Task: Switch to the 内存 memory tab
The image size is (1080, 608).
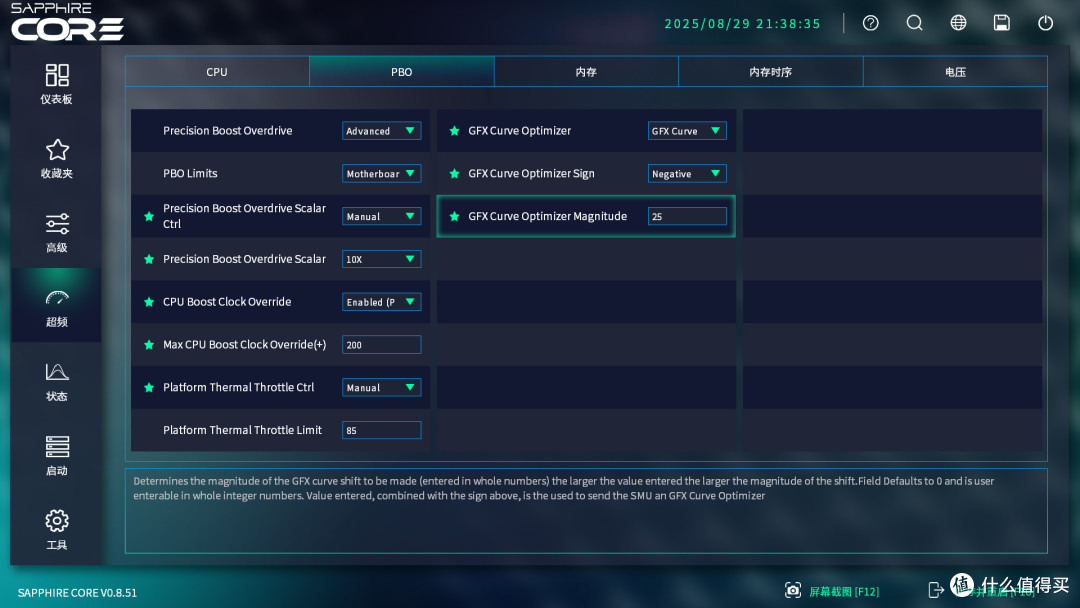Action: coord(586,72)
